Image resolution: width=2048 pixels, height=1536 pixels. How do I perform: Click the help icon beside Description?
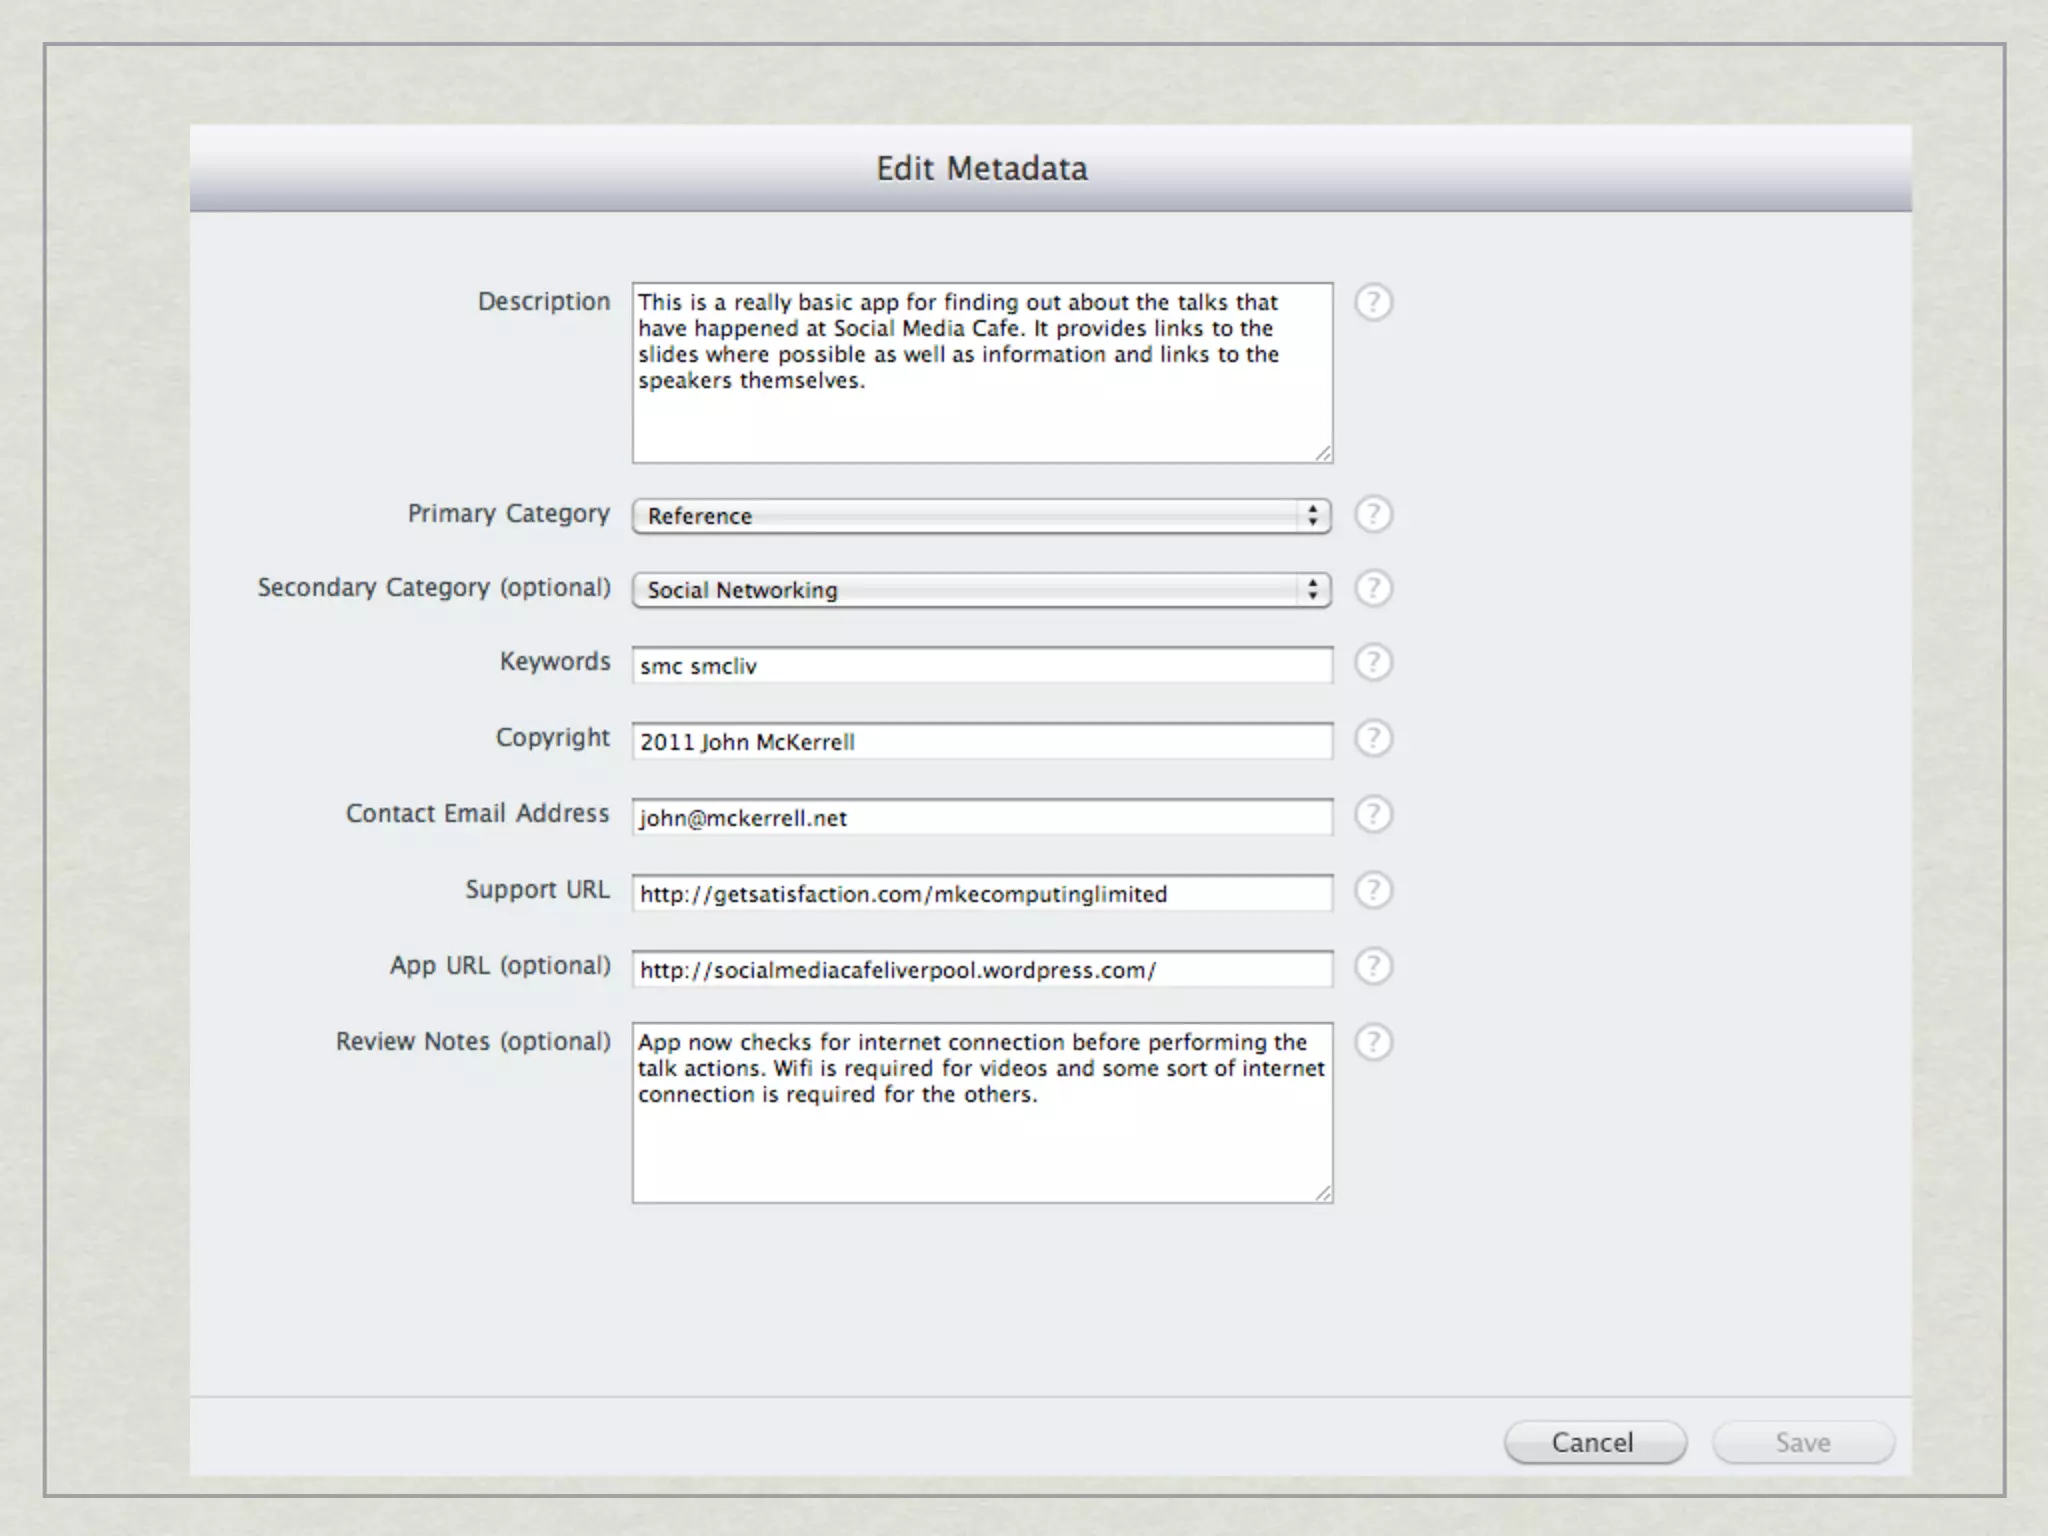click(1373, 302)
